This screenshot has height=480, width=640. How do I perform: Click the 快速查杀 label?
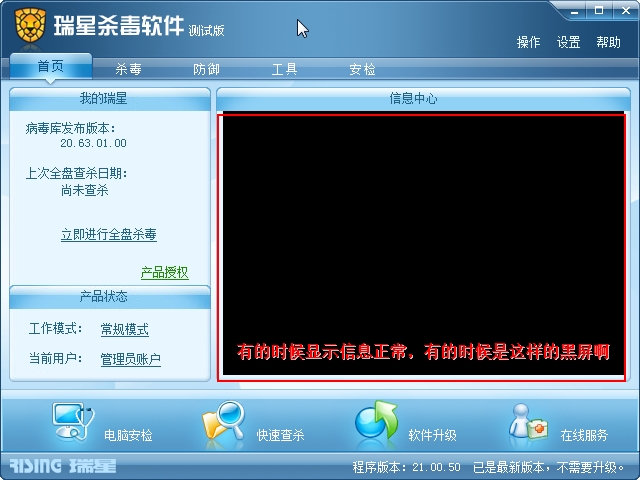pos(280,436)
